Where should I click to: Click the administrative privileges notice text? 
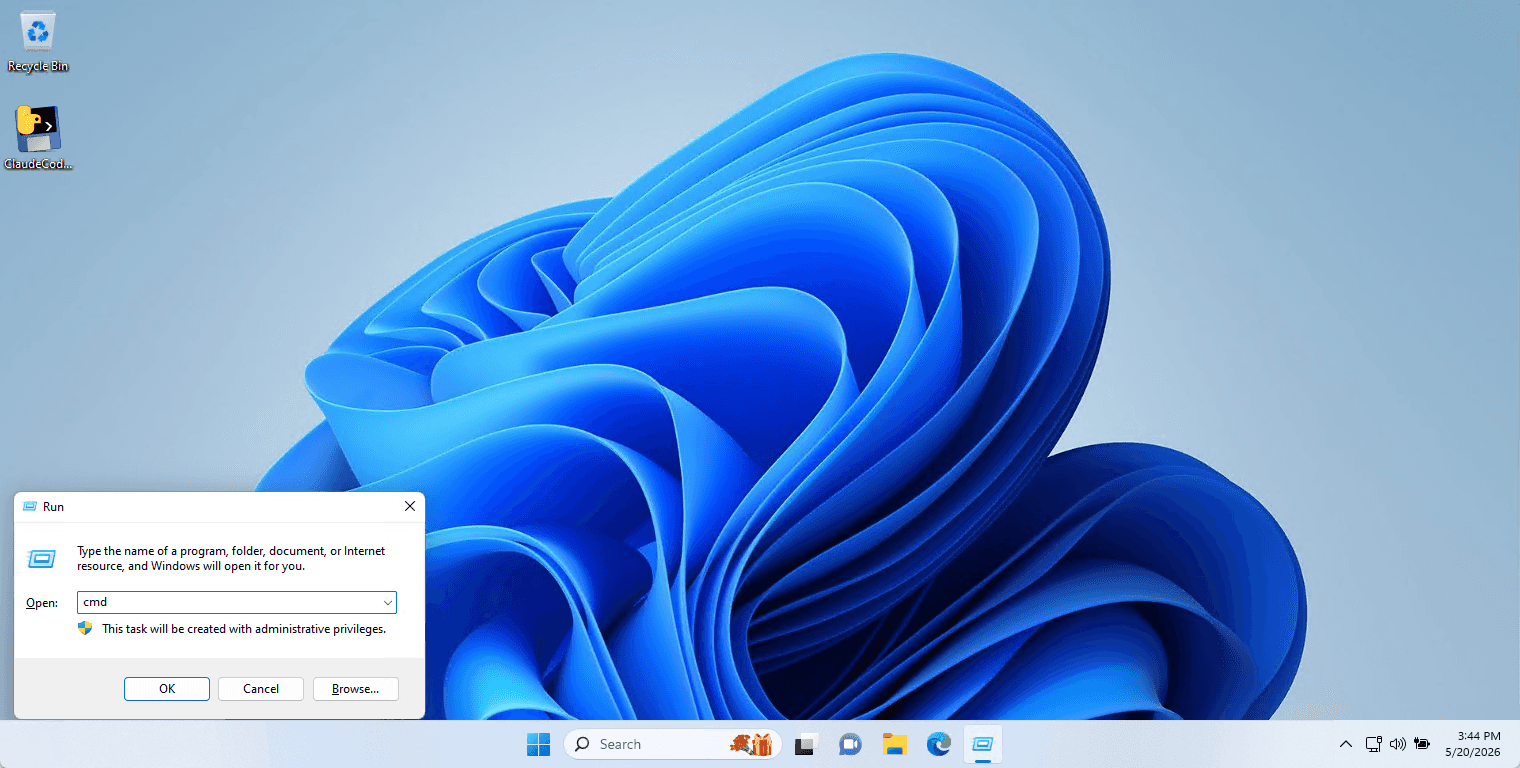(244, 629)
